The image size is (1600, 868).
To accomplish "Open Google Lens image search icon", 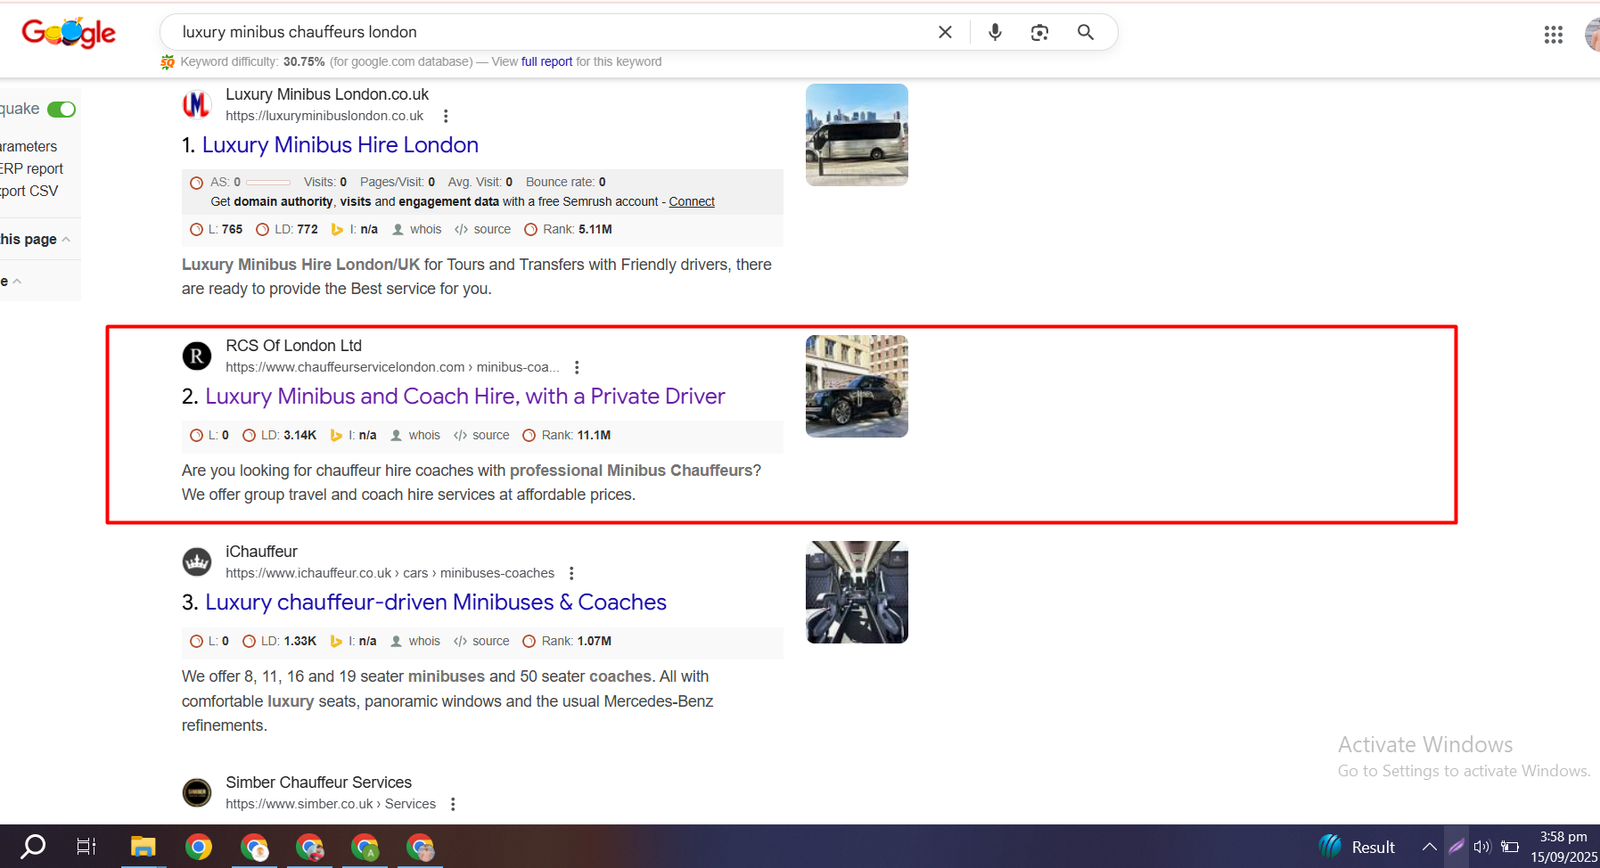I will (1040, 32).
